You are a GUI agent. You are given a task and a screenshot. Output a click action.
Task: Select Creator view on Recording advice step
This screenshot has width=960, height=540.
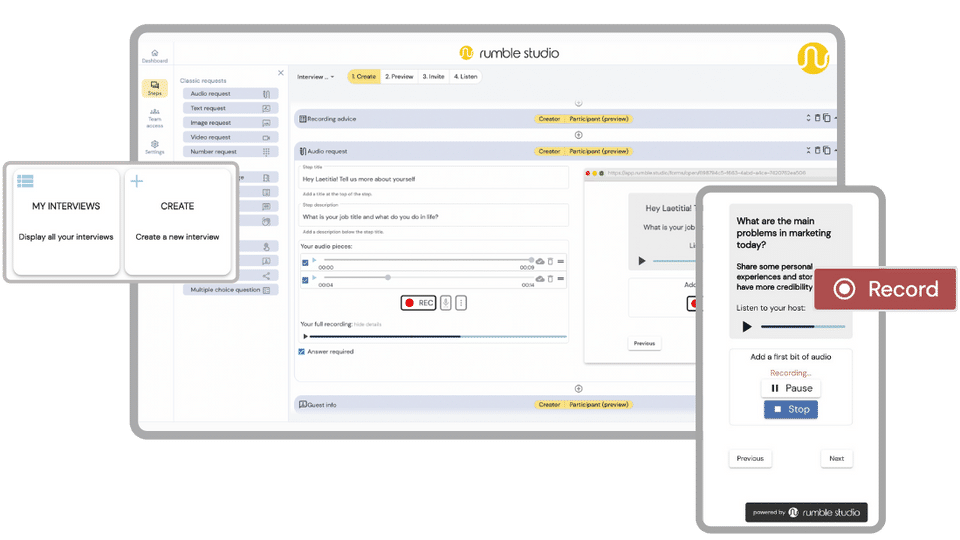(549, 119)
